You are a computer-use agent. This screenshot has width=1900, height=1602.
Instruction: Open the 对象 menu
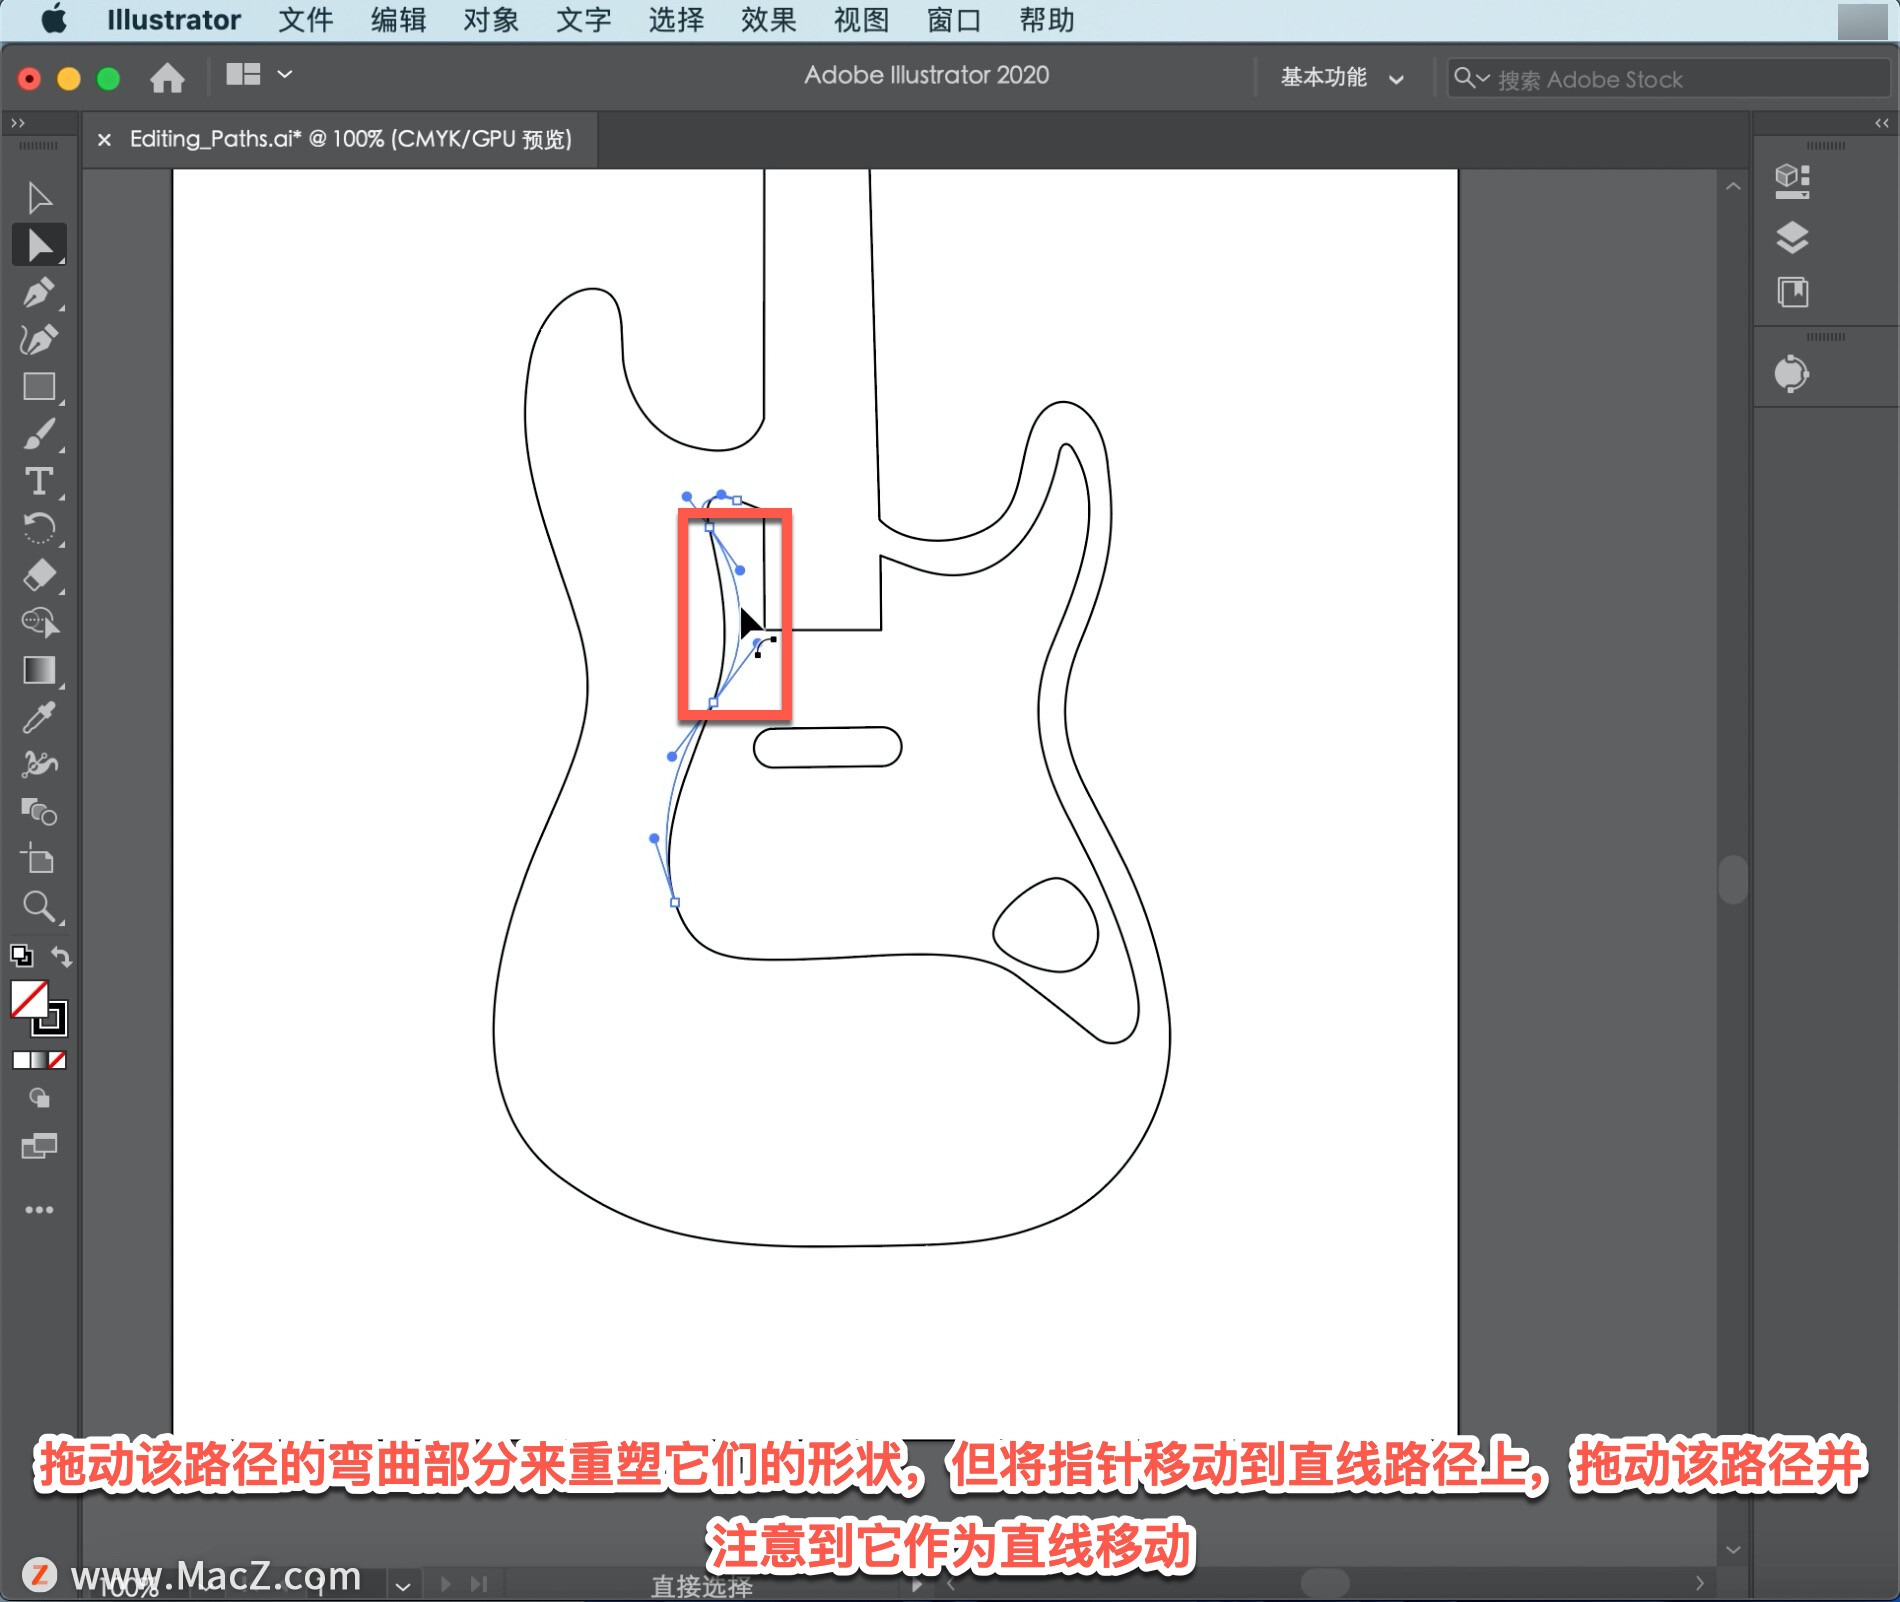coord(490,20)
